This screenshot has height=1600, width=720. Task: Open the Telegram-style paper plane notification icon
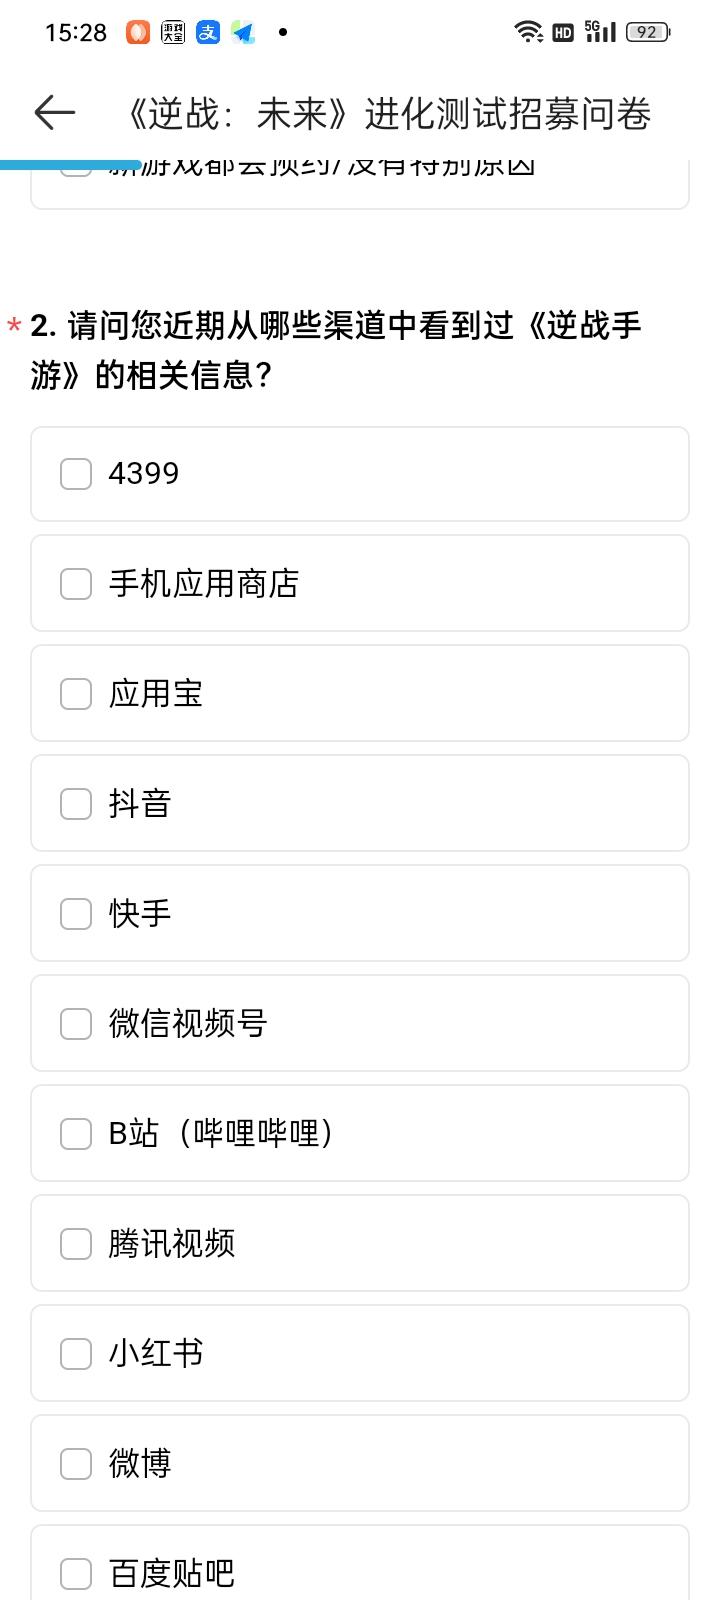point(243,33)
